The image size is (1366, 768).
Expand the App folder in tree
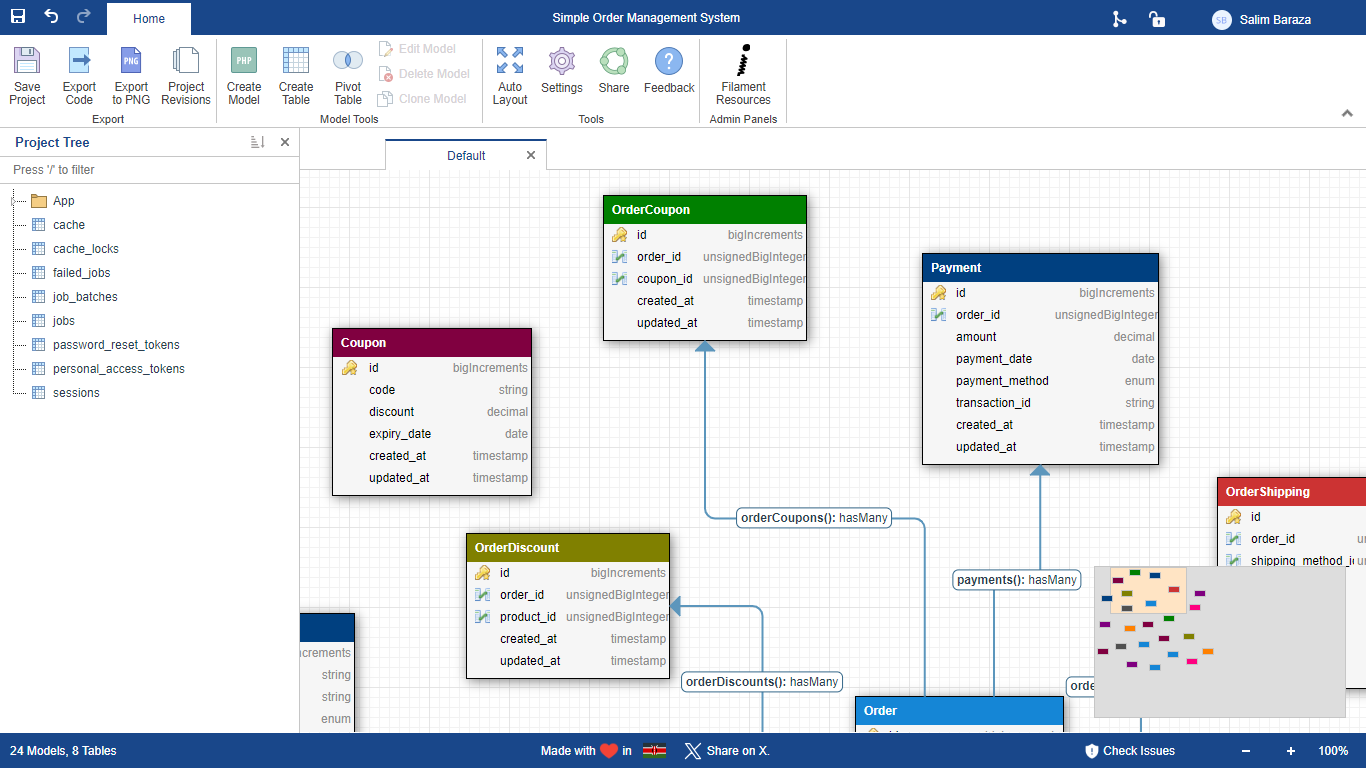pyautogui.click(x=14, y=201)
